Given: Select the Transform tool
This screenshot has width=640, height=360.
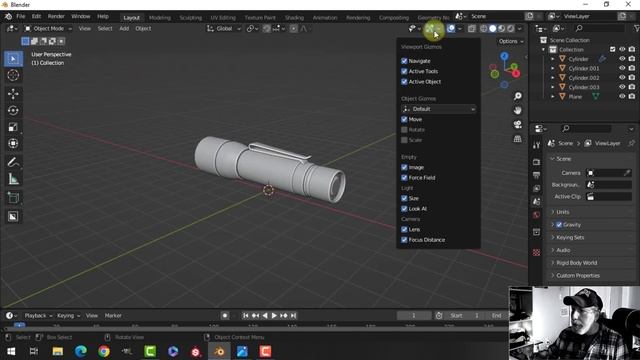Looking at the screenshot, I should pos(13,144).
